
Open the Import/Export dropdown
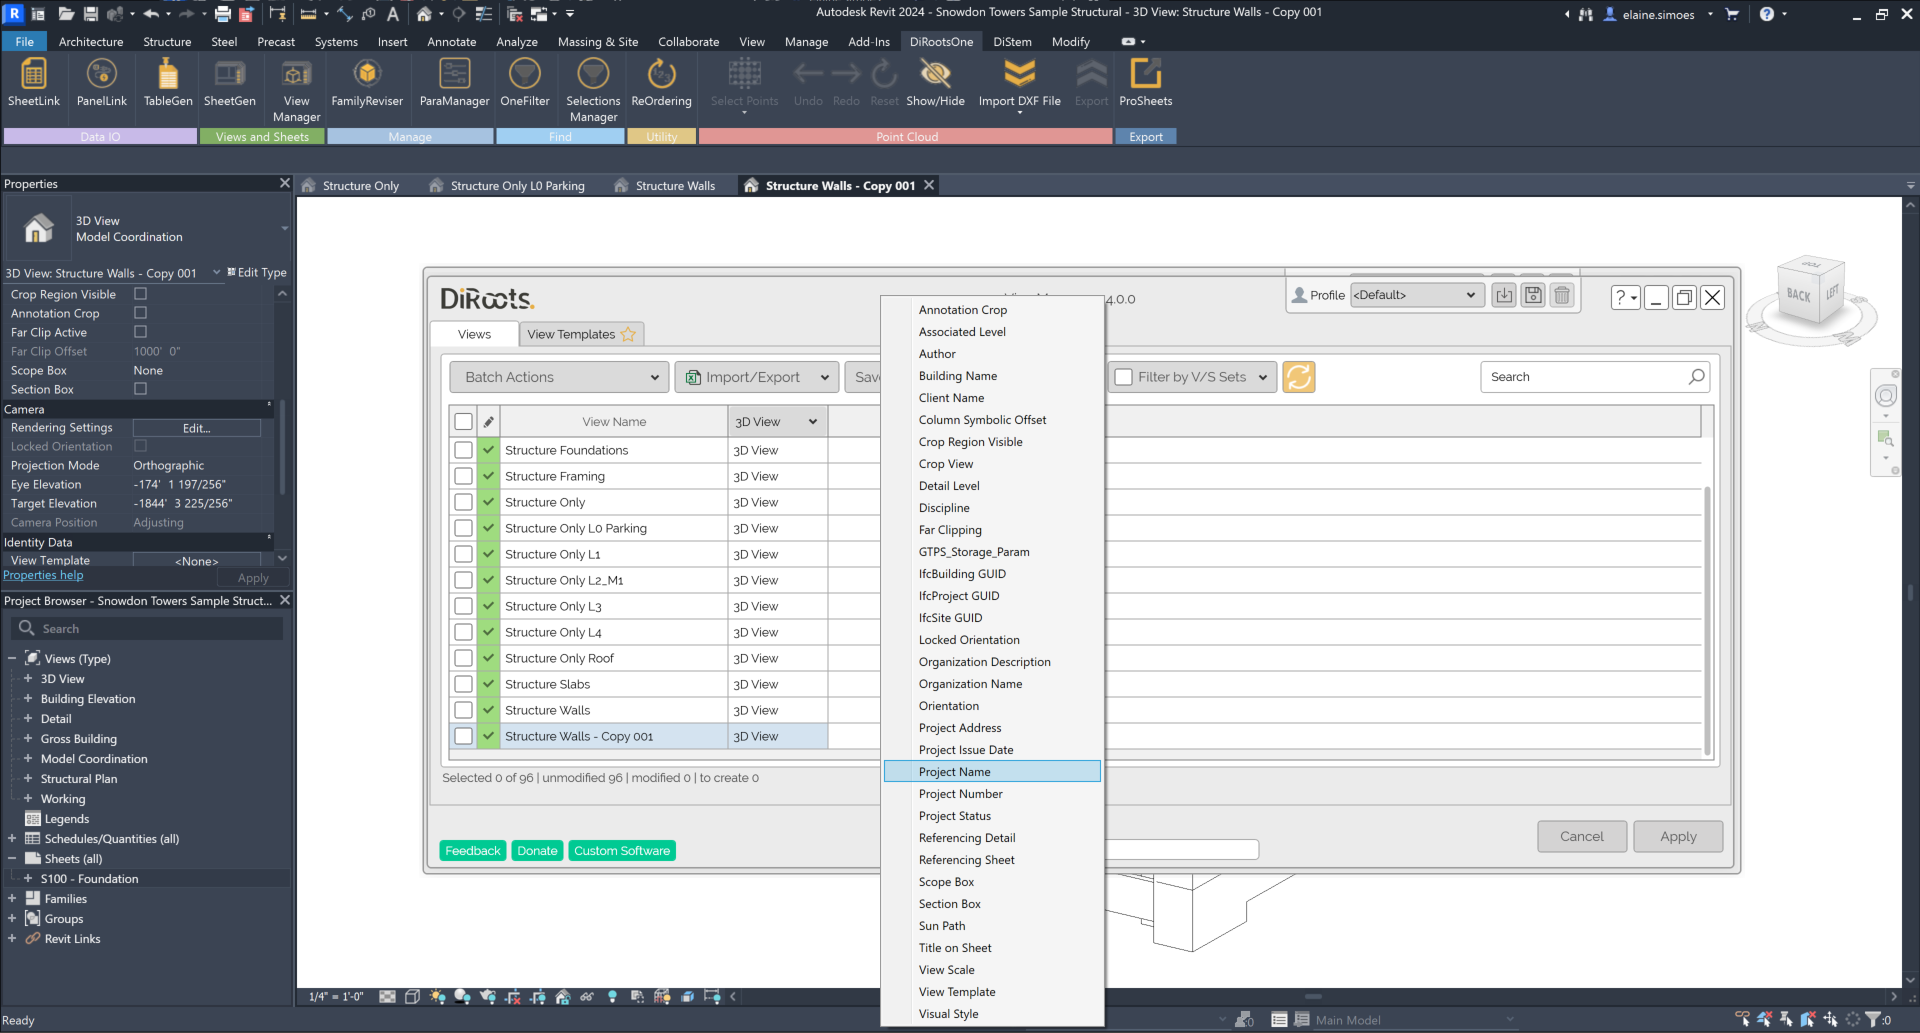[756, 377]
